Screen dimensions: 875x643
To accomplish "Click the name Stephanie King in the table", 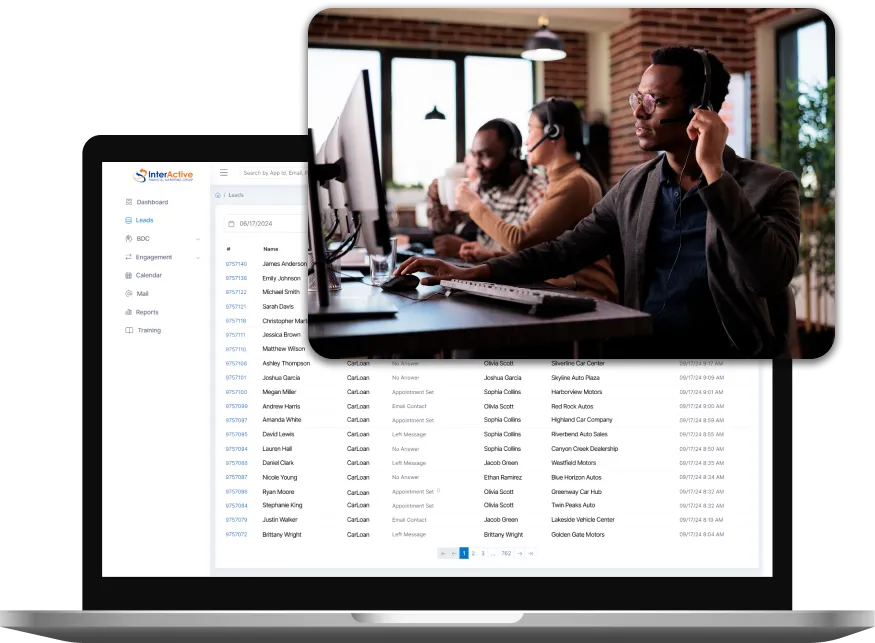I will pos(282,505).
